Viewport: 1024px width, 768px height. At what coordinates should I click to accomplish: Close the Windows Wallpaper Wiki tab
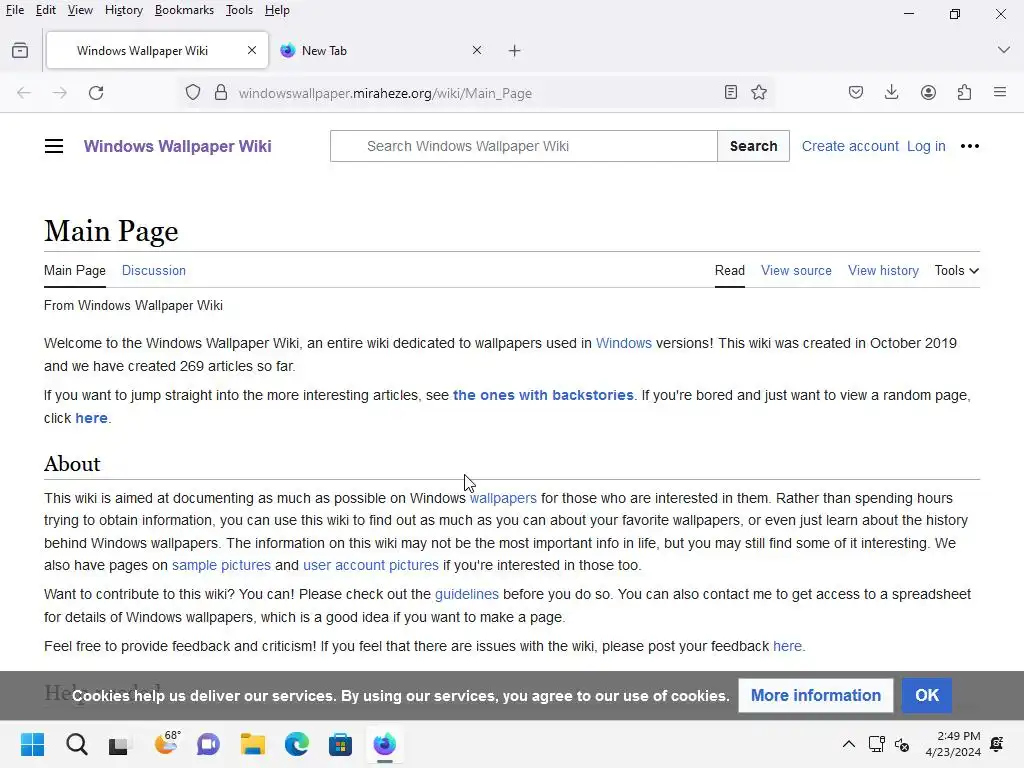point(252,50)
